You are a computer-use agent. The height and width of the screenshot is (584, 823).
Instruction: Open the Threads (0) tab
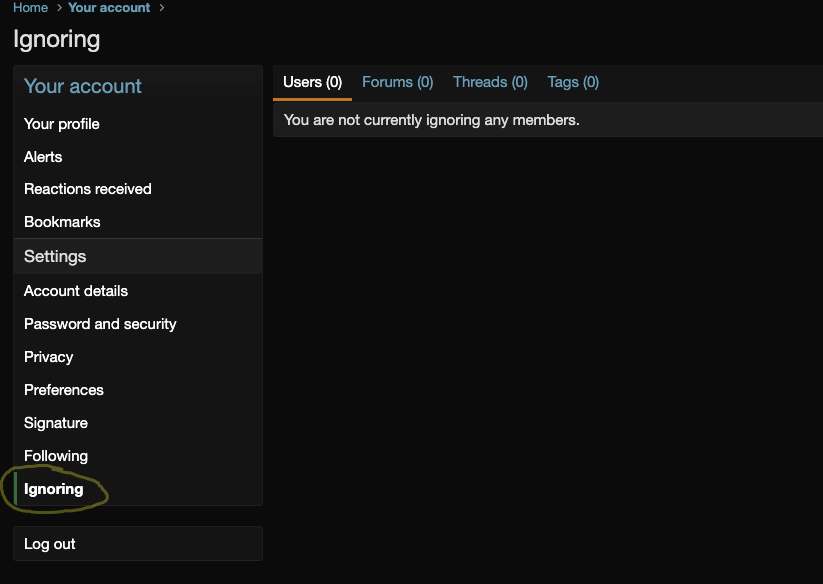[x=490, y=82]
